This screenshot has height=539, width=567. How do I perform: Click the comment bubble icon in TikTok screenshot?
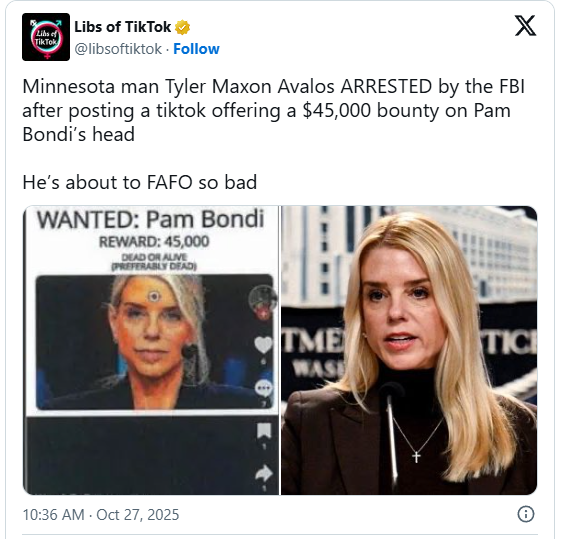click(x=263, y=388)
